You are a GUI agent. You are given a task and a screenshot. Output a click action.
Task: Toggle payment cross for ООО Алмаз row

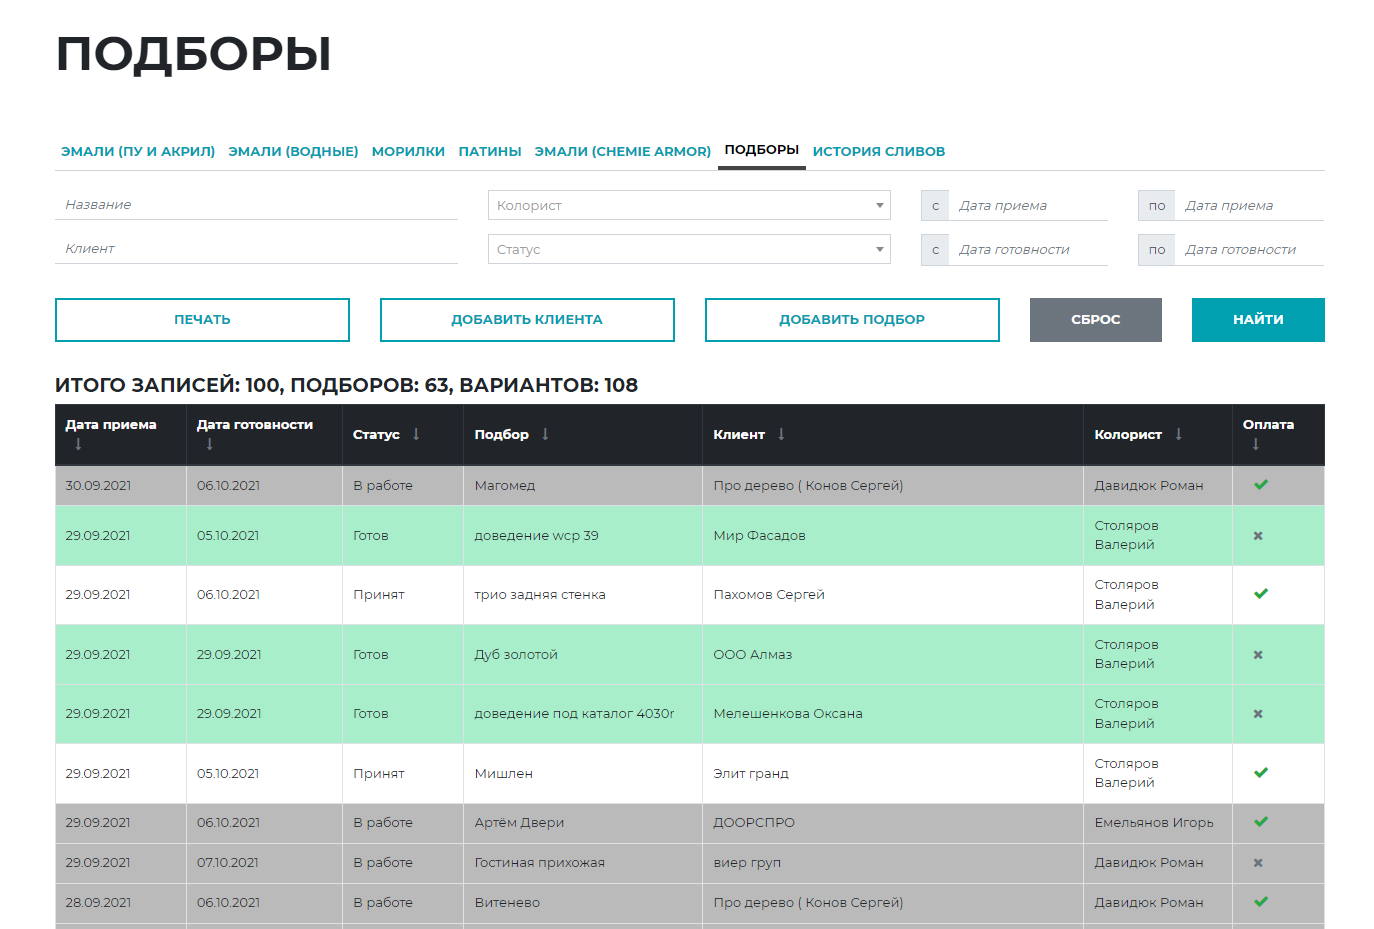[x=1258, y=655]
